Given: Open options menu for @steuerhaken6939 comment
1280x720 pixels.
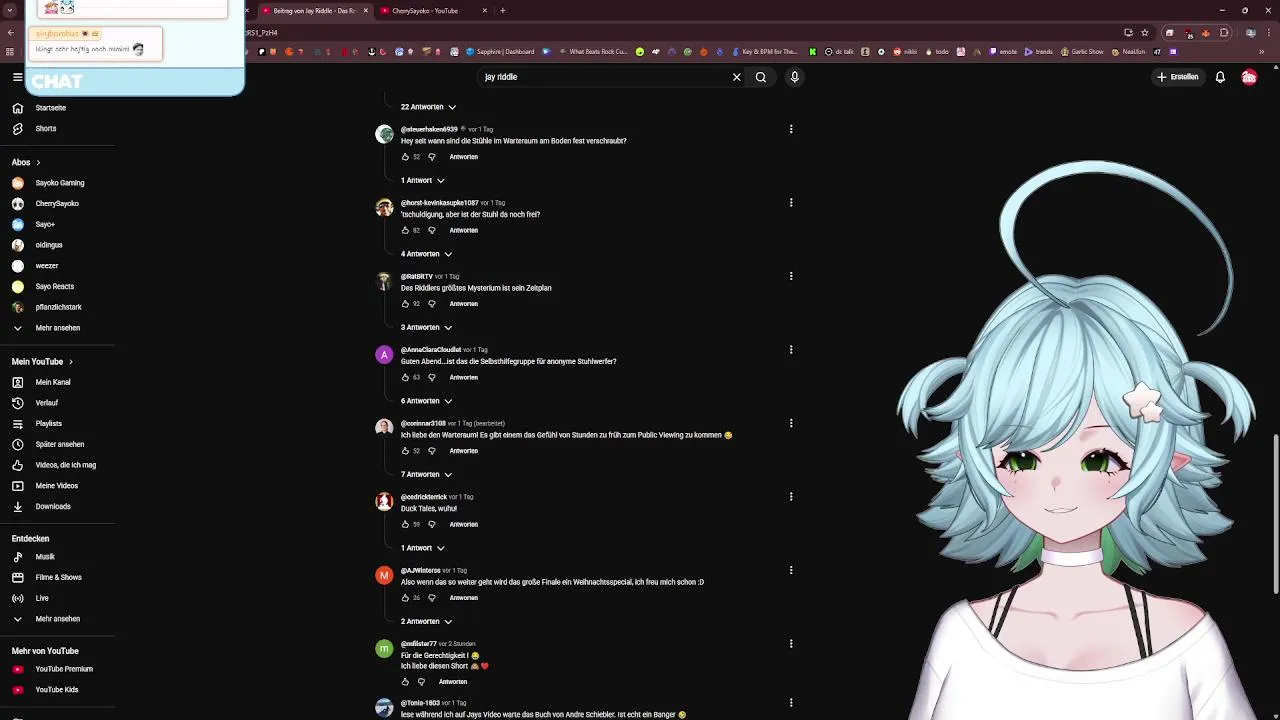Looking at the screenshot, I should [791, 129].
